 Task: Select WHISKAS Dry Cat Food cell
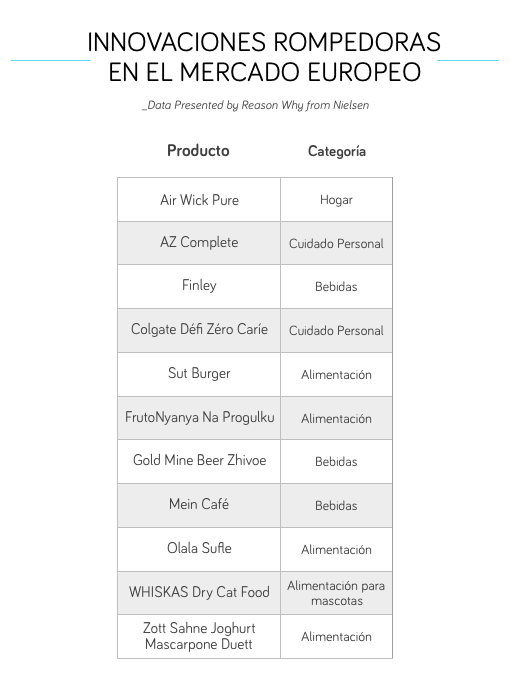point(199,593)
